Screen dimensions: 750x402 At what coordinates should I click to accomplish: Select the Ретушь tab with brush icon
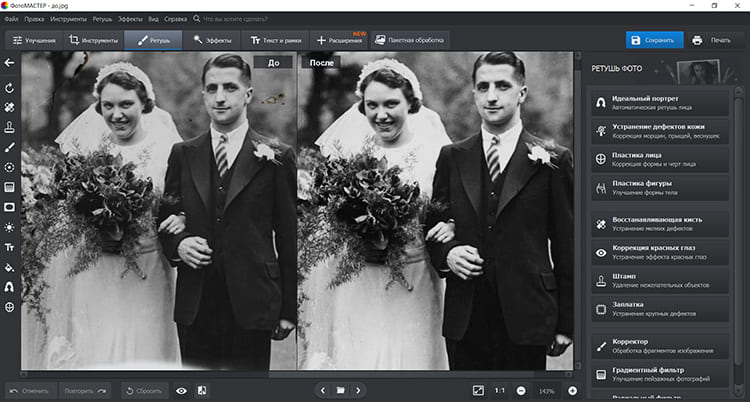(x=153, y=40)
